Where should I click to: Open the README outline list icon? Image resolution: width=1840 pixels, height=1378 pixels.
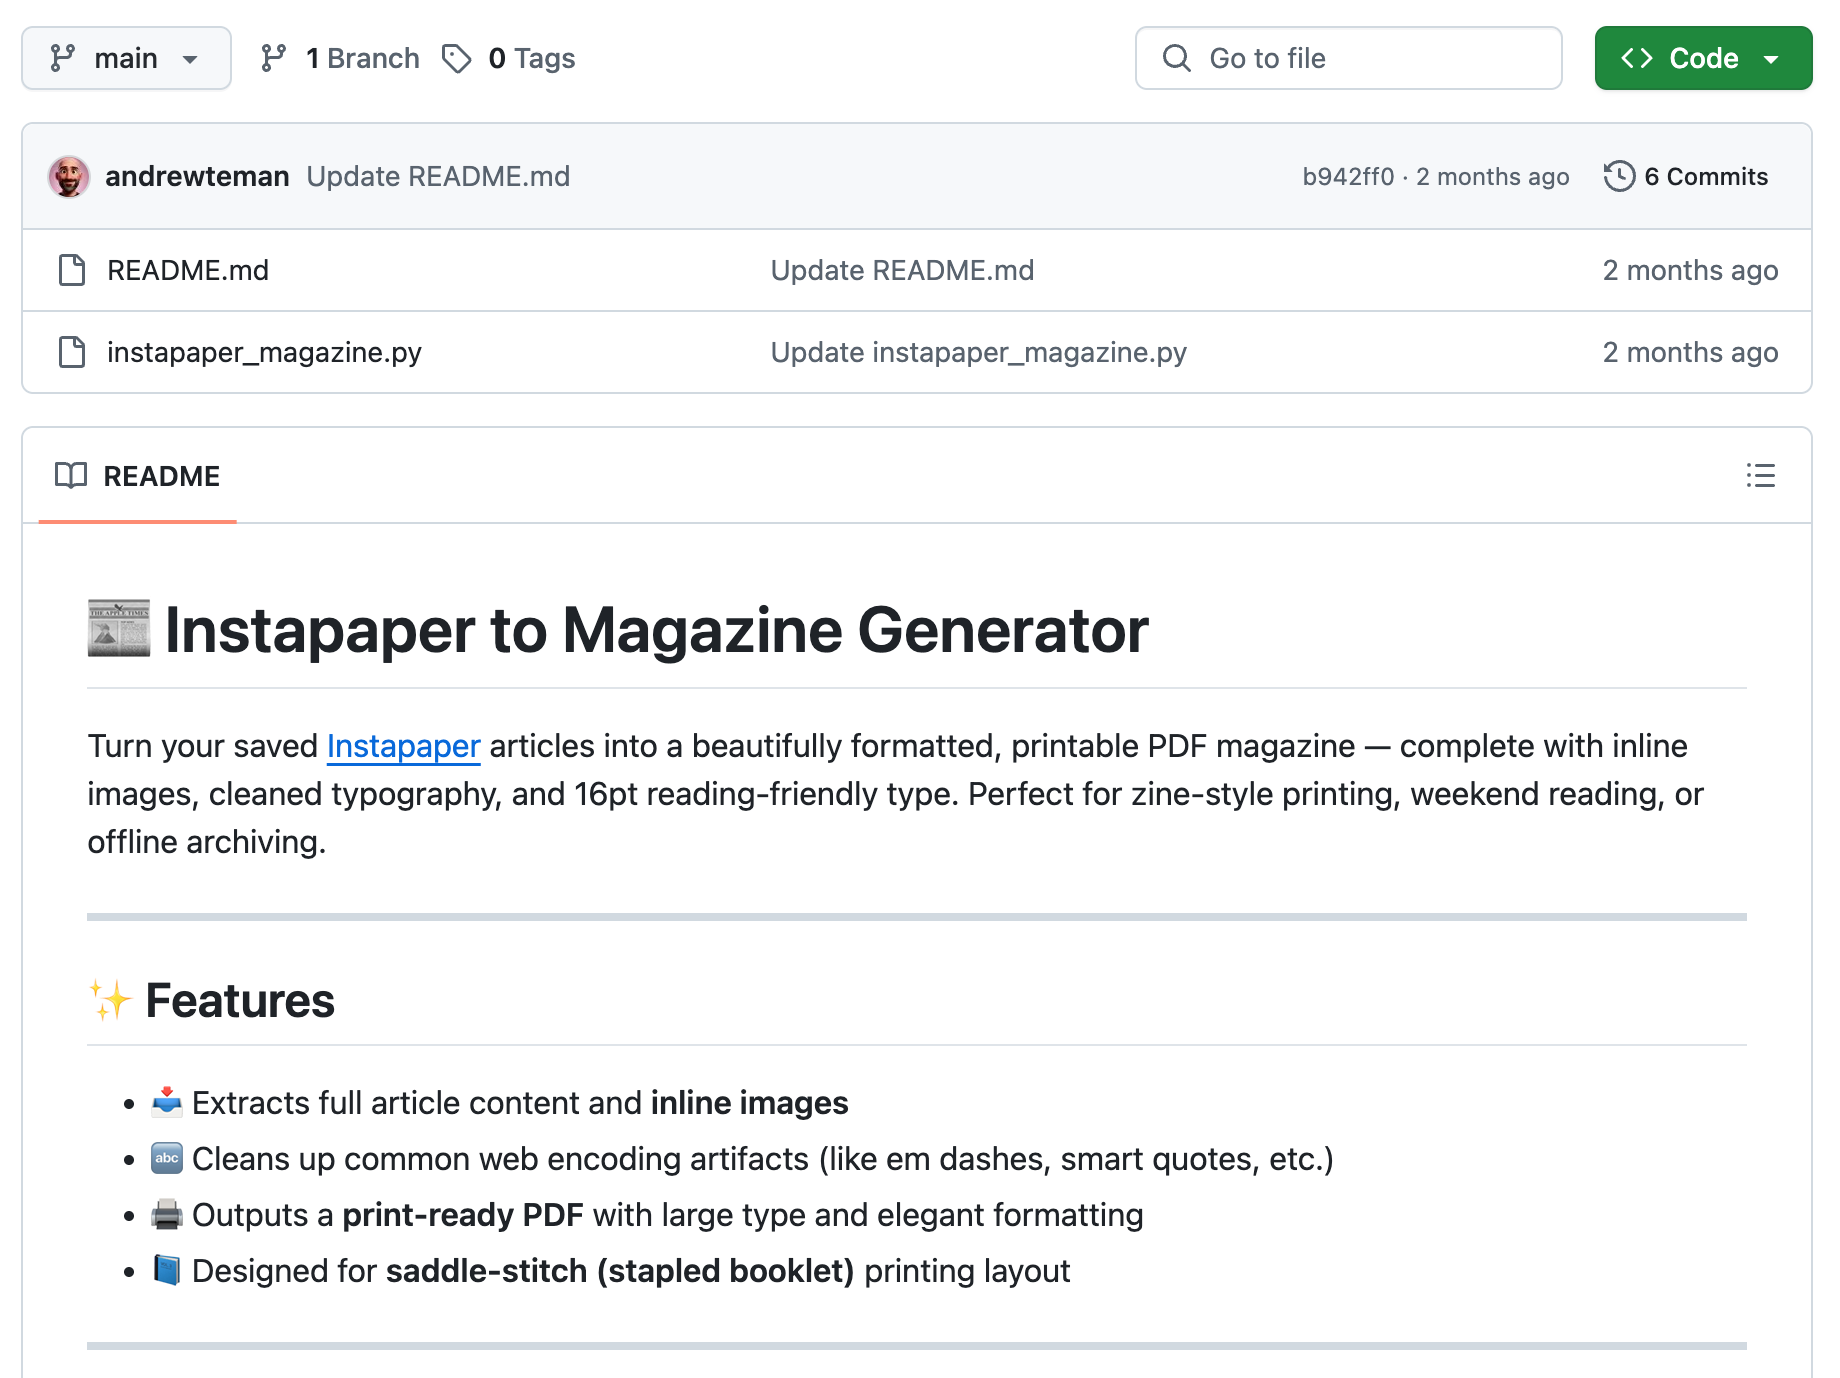tap(1760, 476)
